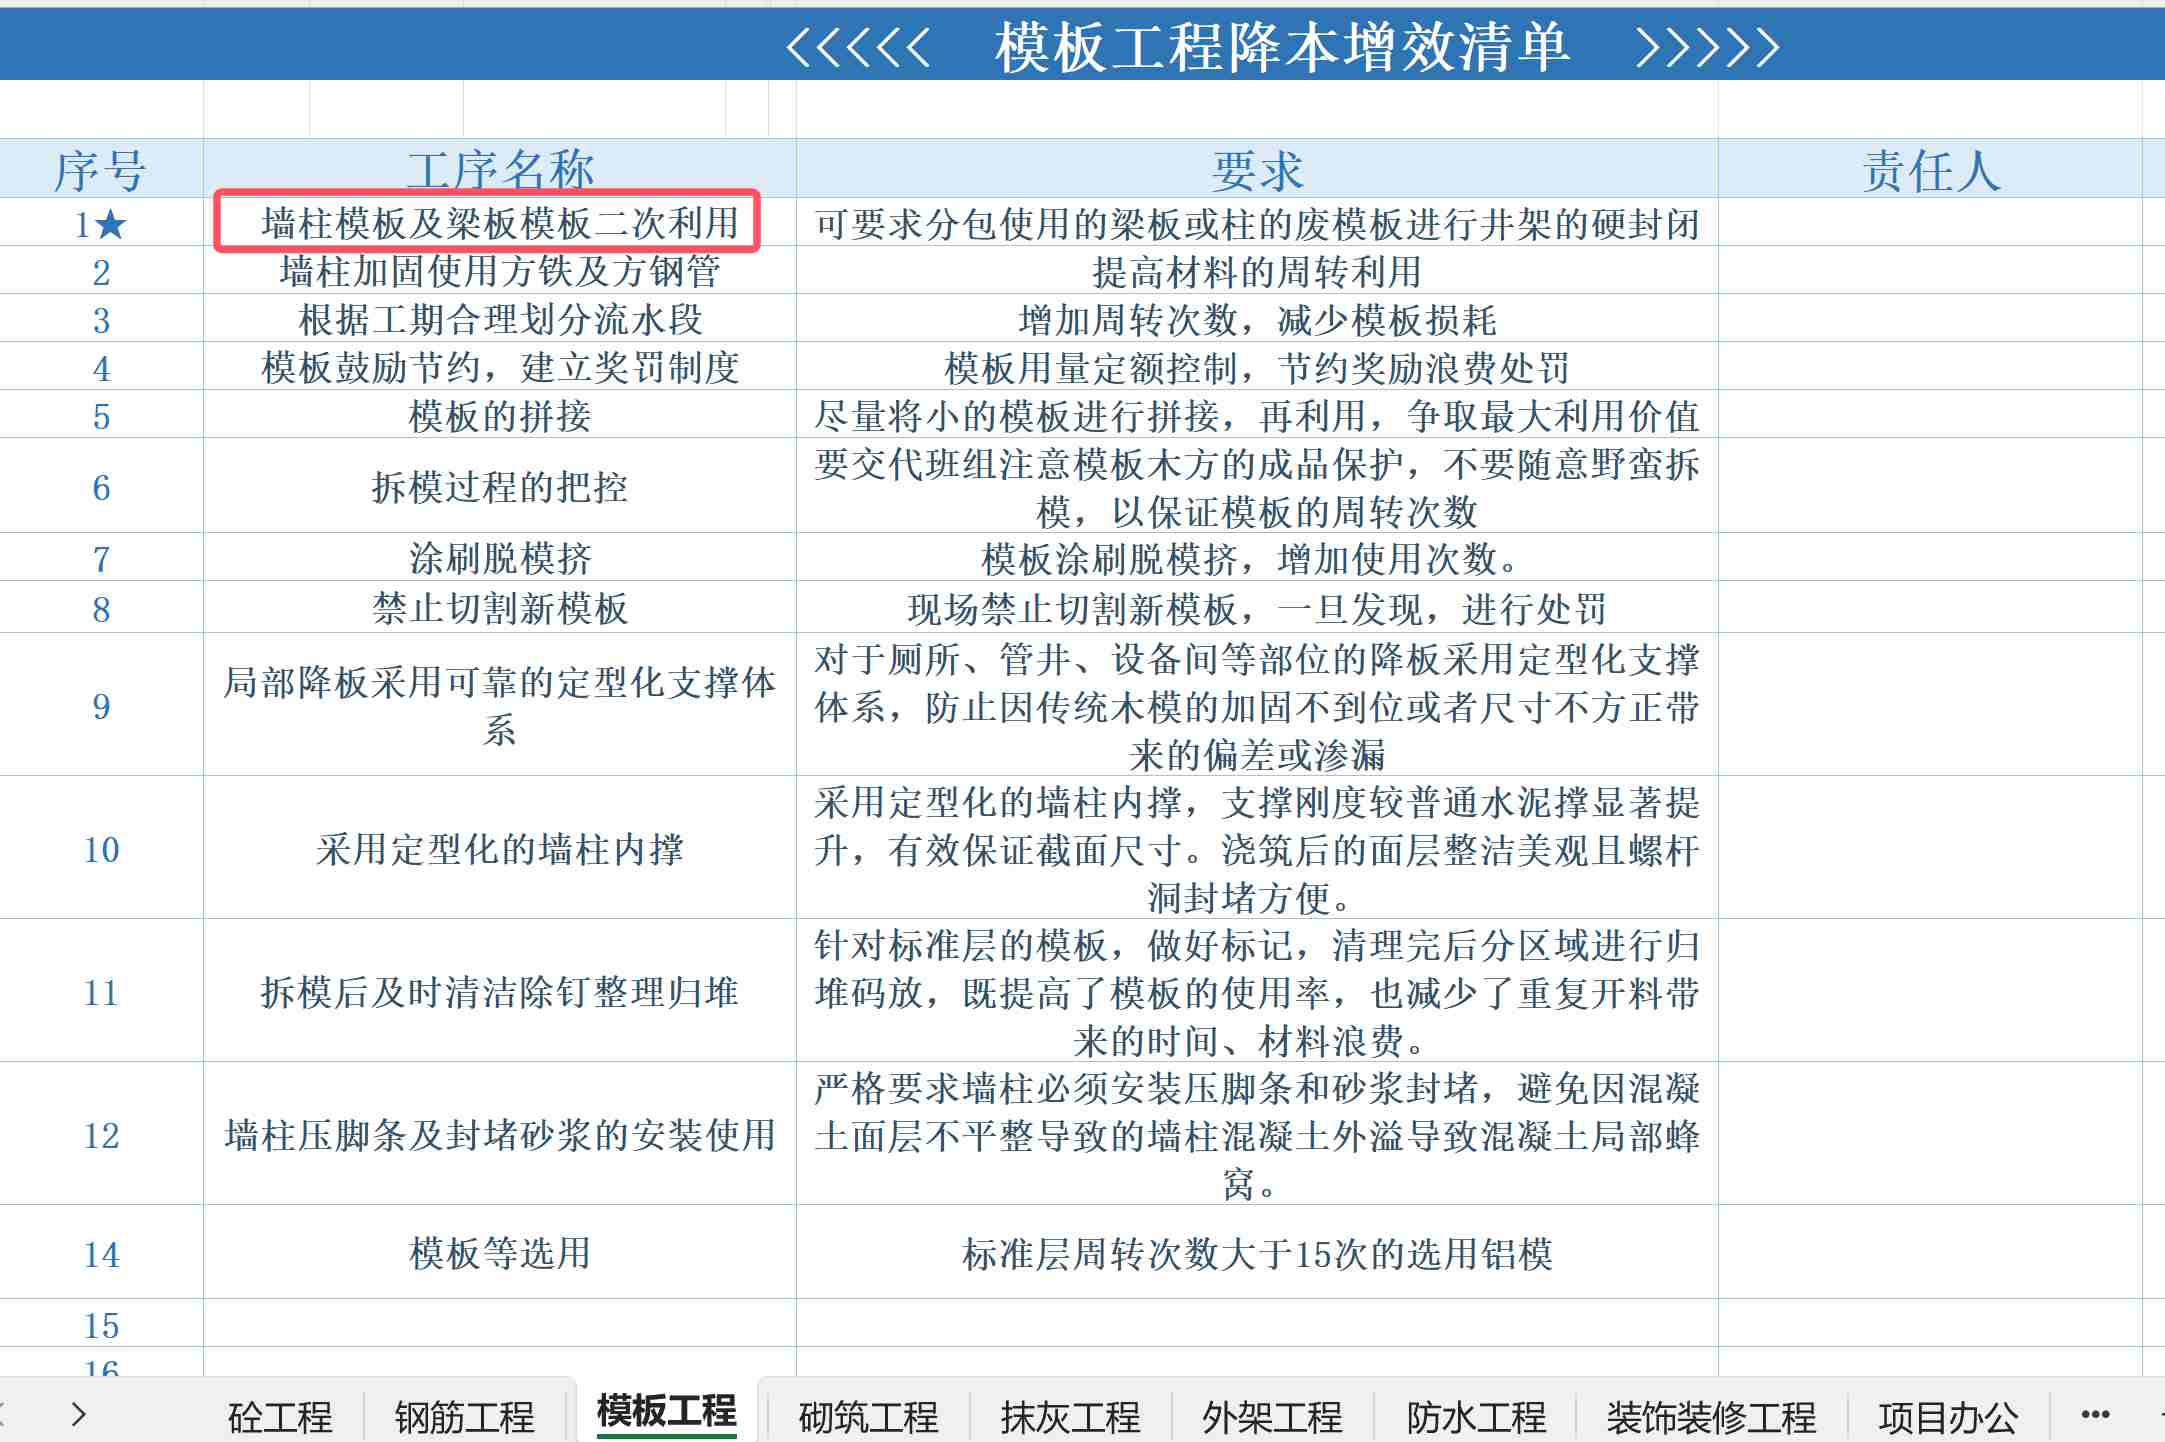2165x1442 pixels.
Task: Switch to the 钢筋工程 sheet tab
Action: point(465,1417)
